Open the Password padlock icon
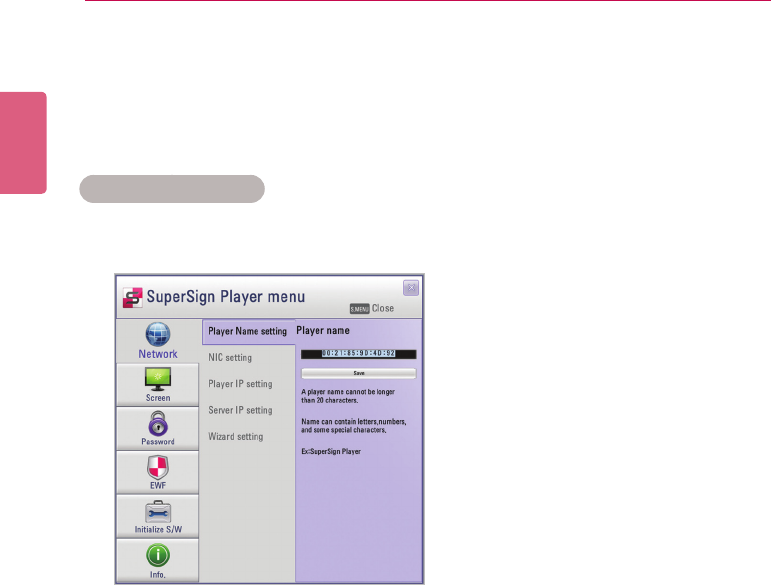 158,423
